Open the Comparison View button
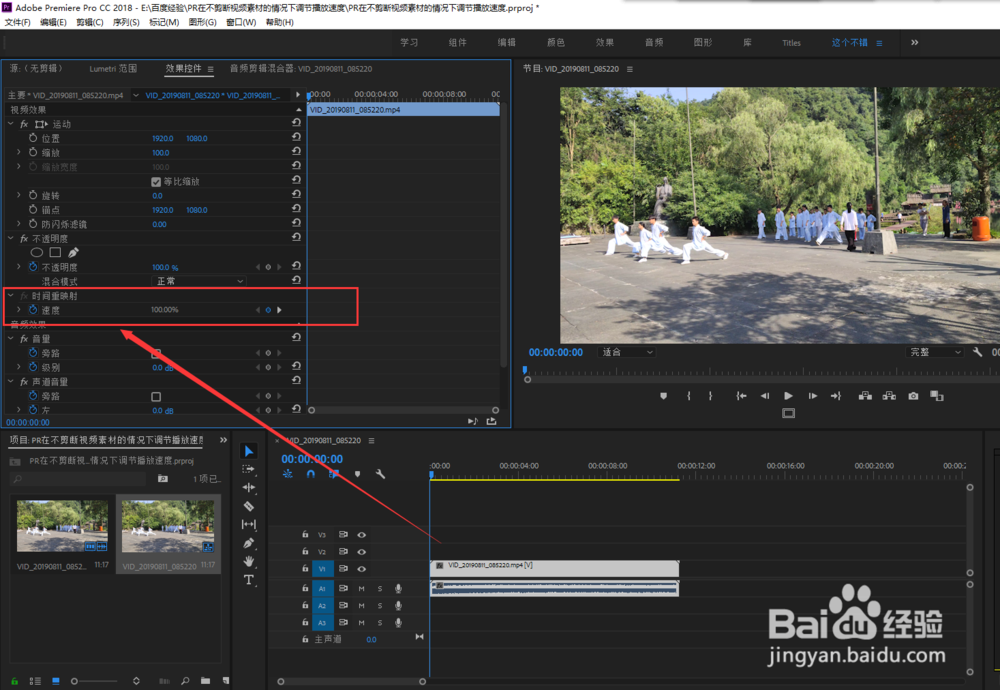Screen dimensions: 1000x690 (937, 396)
